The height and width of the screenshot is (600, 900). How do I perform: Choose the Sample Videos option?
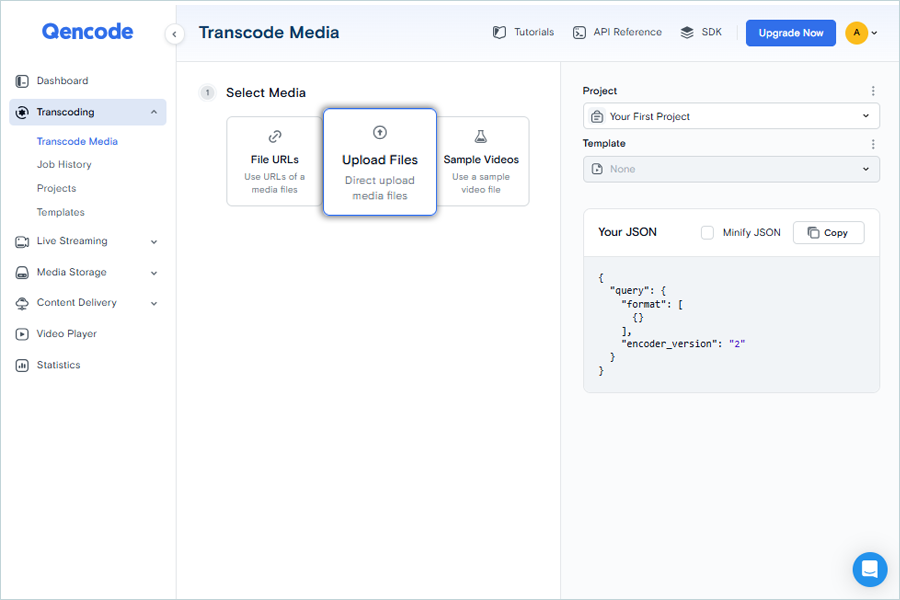(481, 161)
